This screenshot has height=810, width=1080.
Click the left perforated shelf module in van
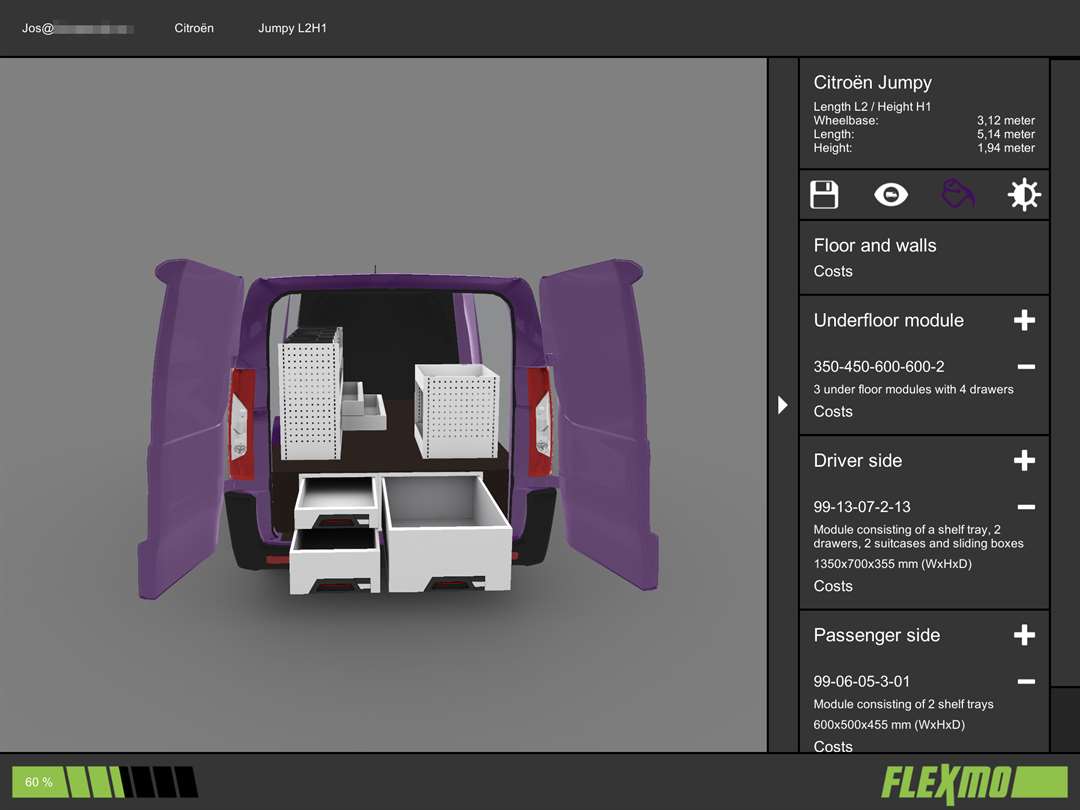pos(310,394)
